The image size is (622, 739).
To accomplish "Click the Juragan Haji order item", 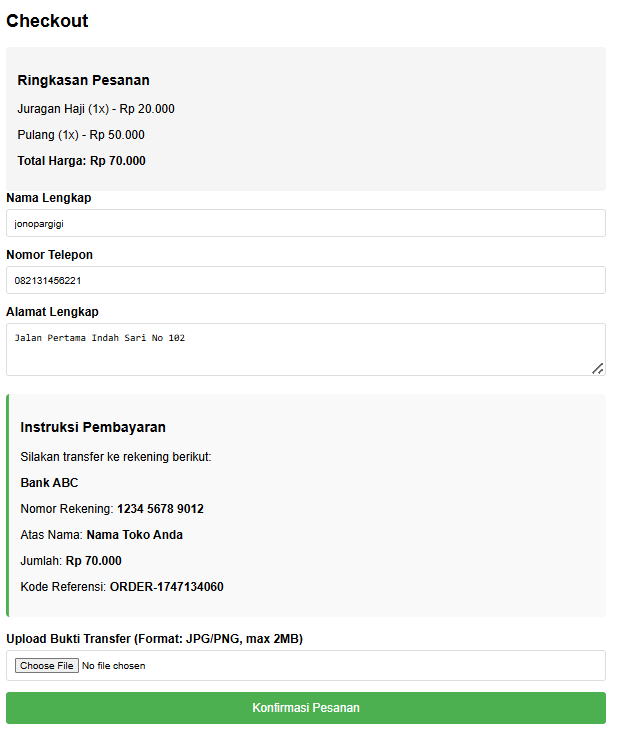I will [96, 109].
